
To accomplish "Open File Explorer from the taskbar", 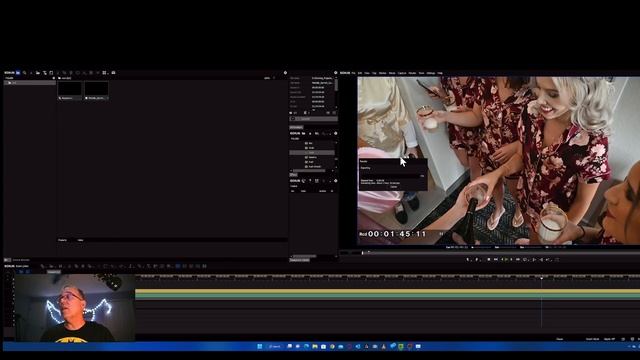I will click(x=315, y=347).
